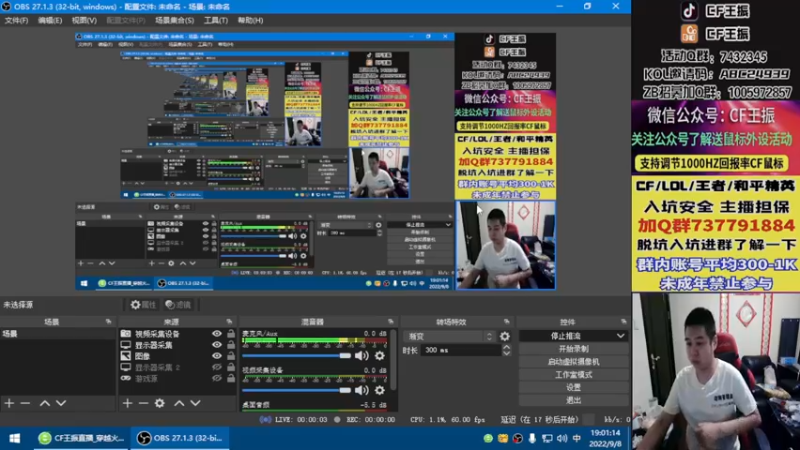Toggle the lock on 显示器采集 source
This screenshot has height=450, width=800.
coord(231,345)
